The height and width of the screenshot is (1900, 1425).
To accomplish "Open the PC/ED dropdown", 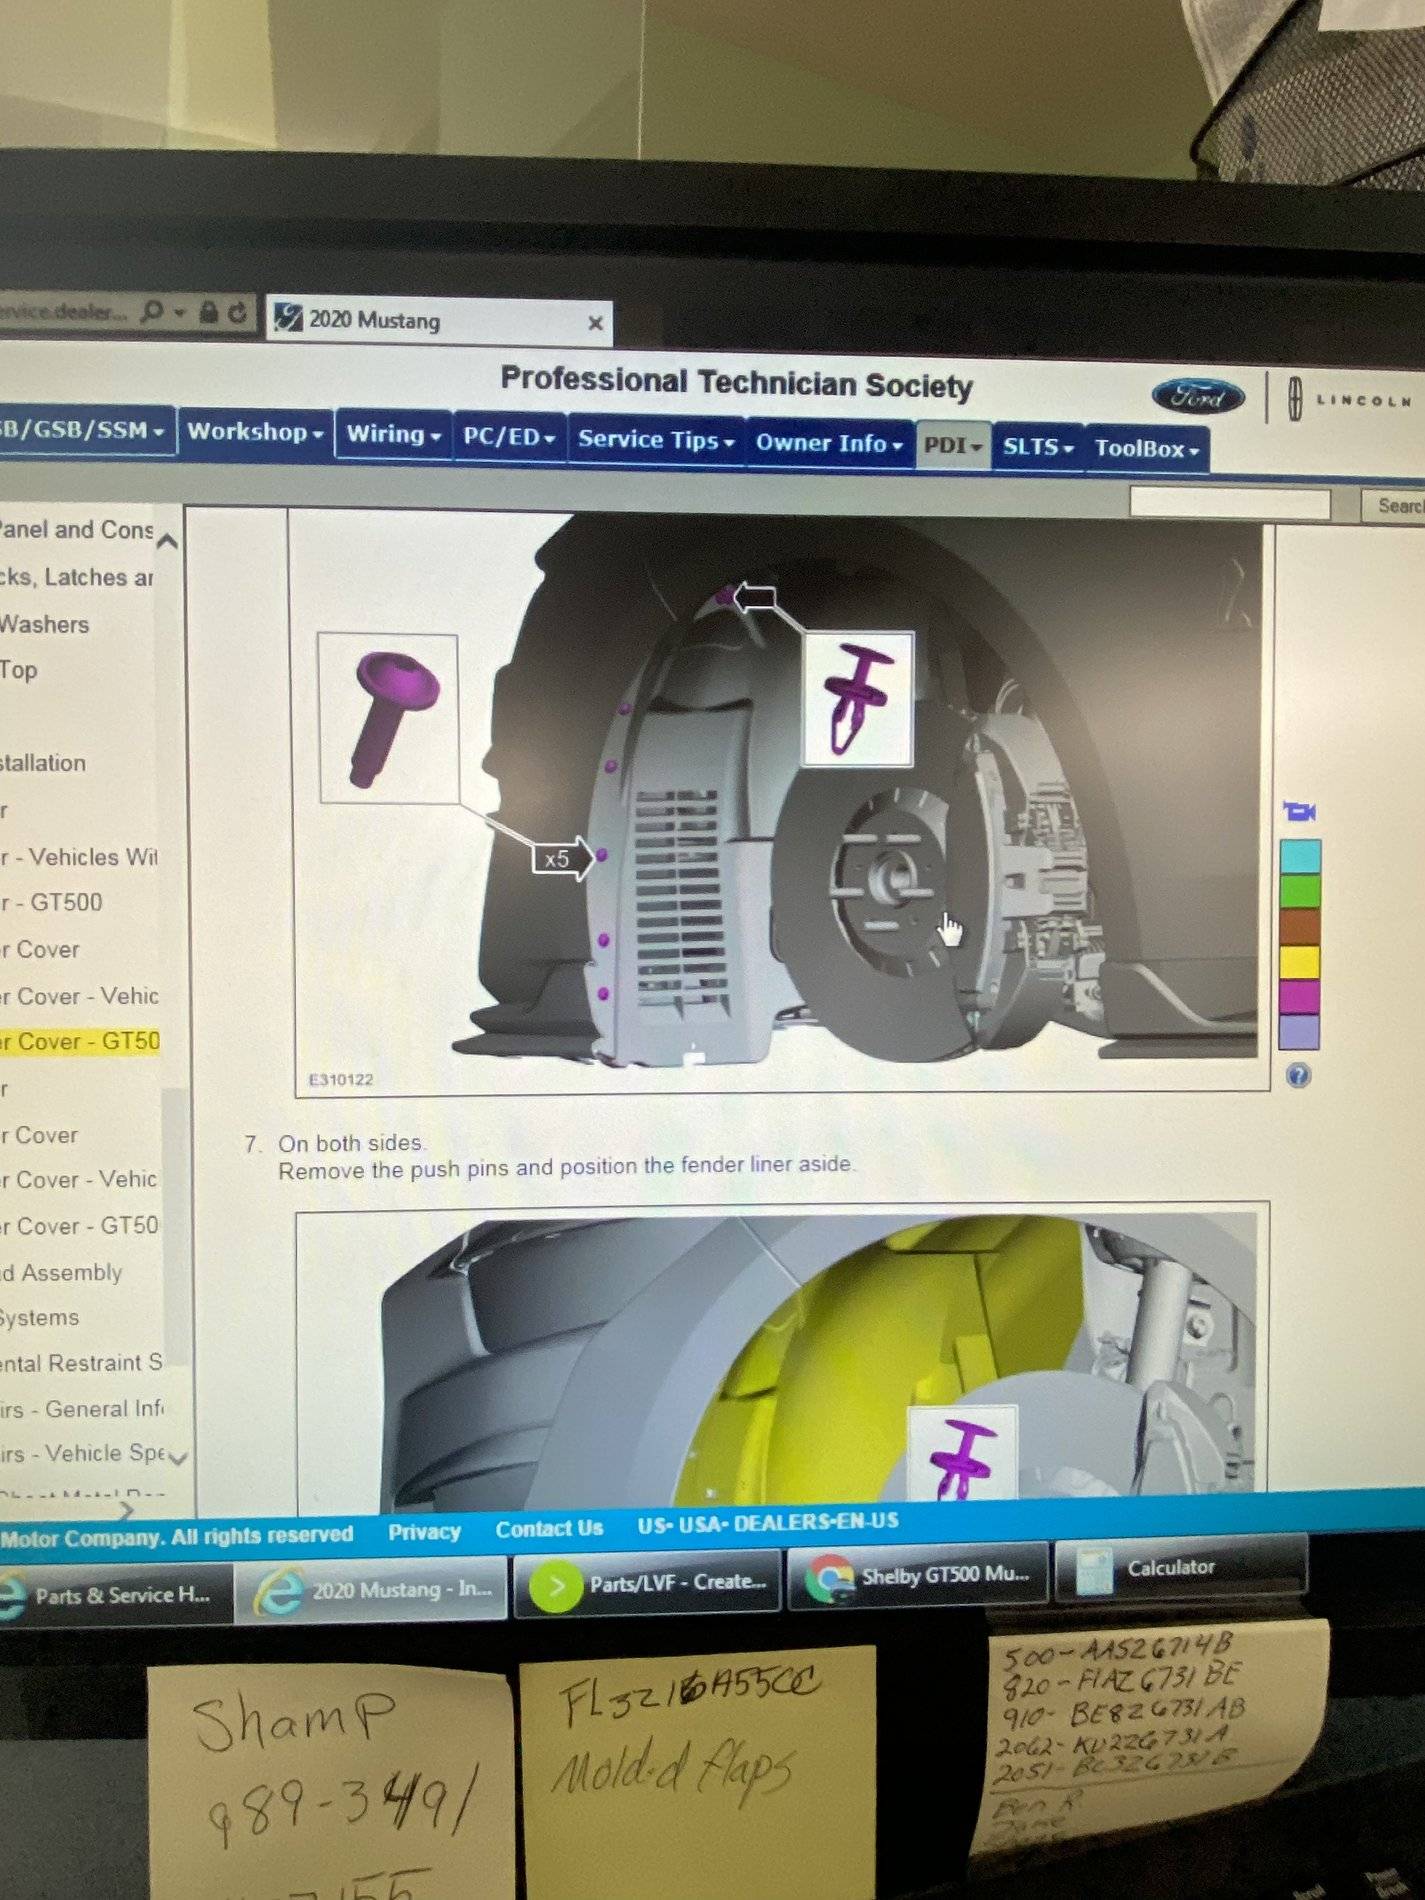I will coord(509,437).
